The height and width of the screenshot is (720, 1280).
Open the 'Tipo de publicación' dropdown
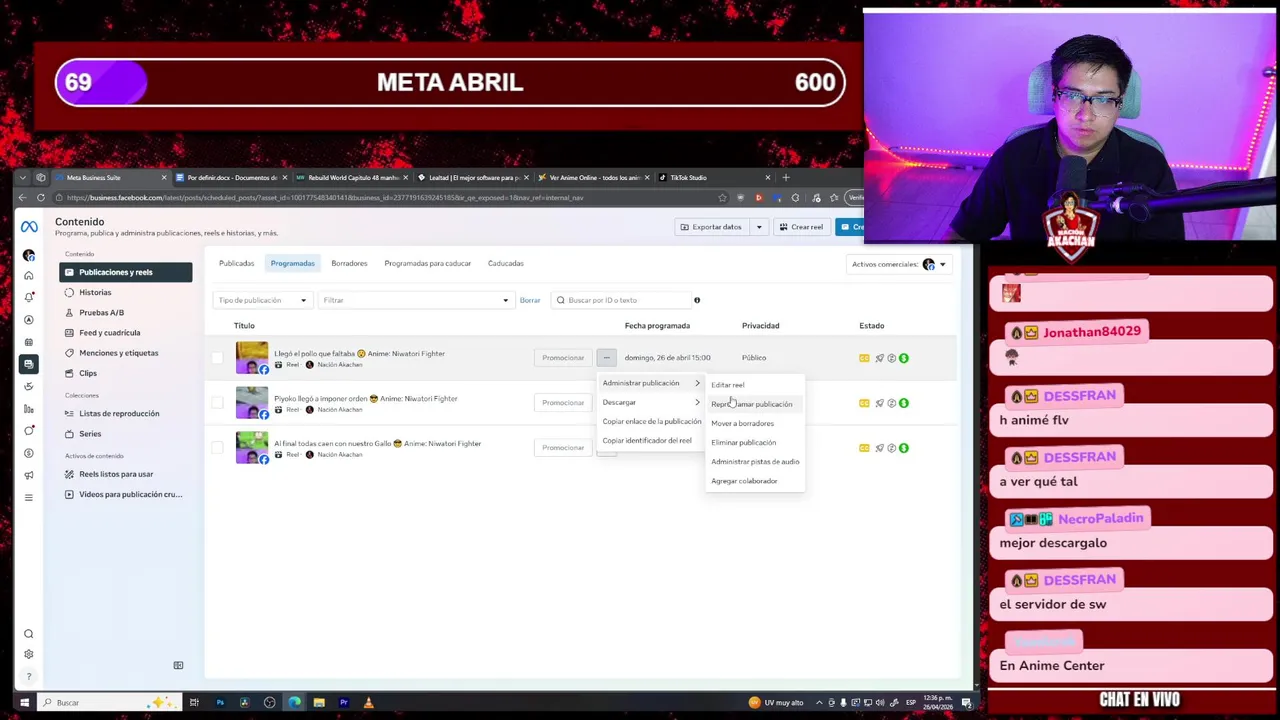pyautogui.click(x=263, y=300)
